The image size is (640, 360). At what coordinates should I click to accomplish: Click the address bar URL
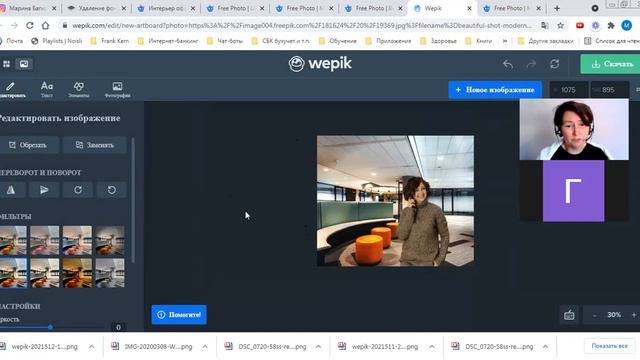pyautogui.click(x=302, y=25)
